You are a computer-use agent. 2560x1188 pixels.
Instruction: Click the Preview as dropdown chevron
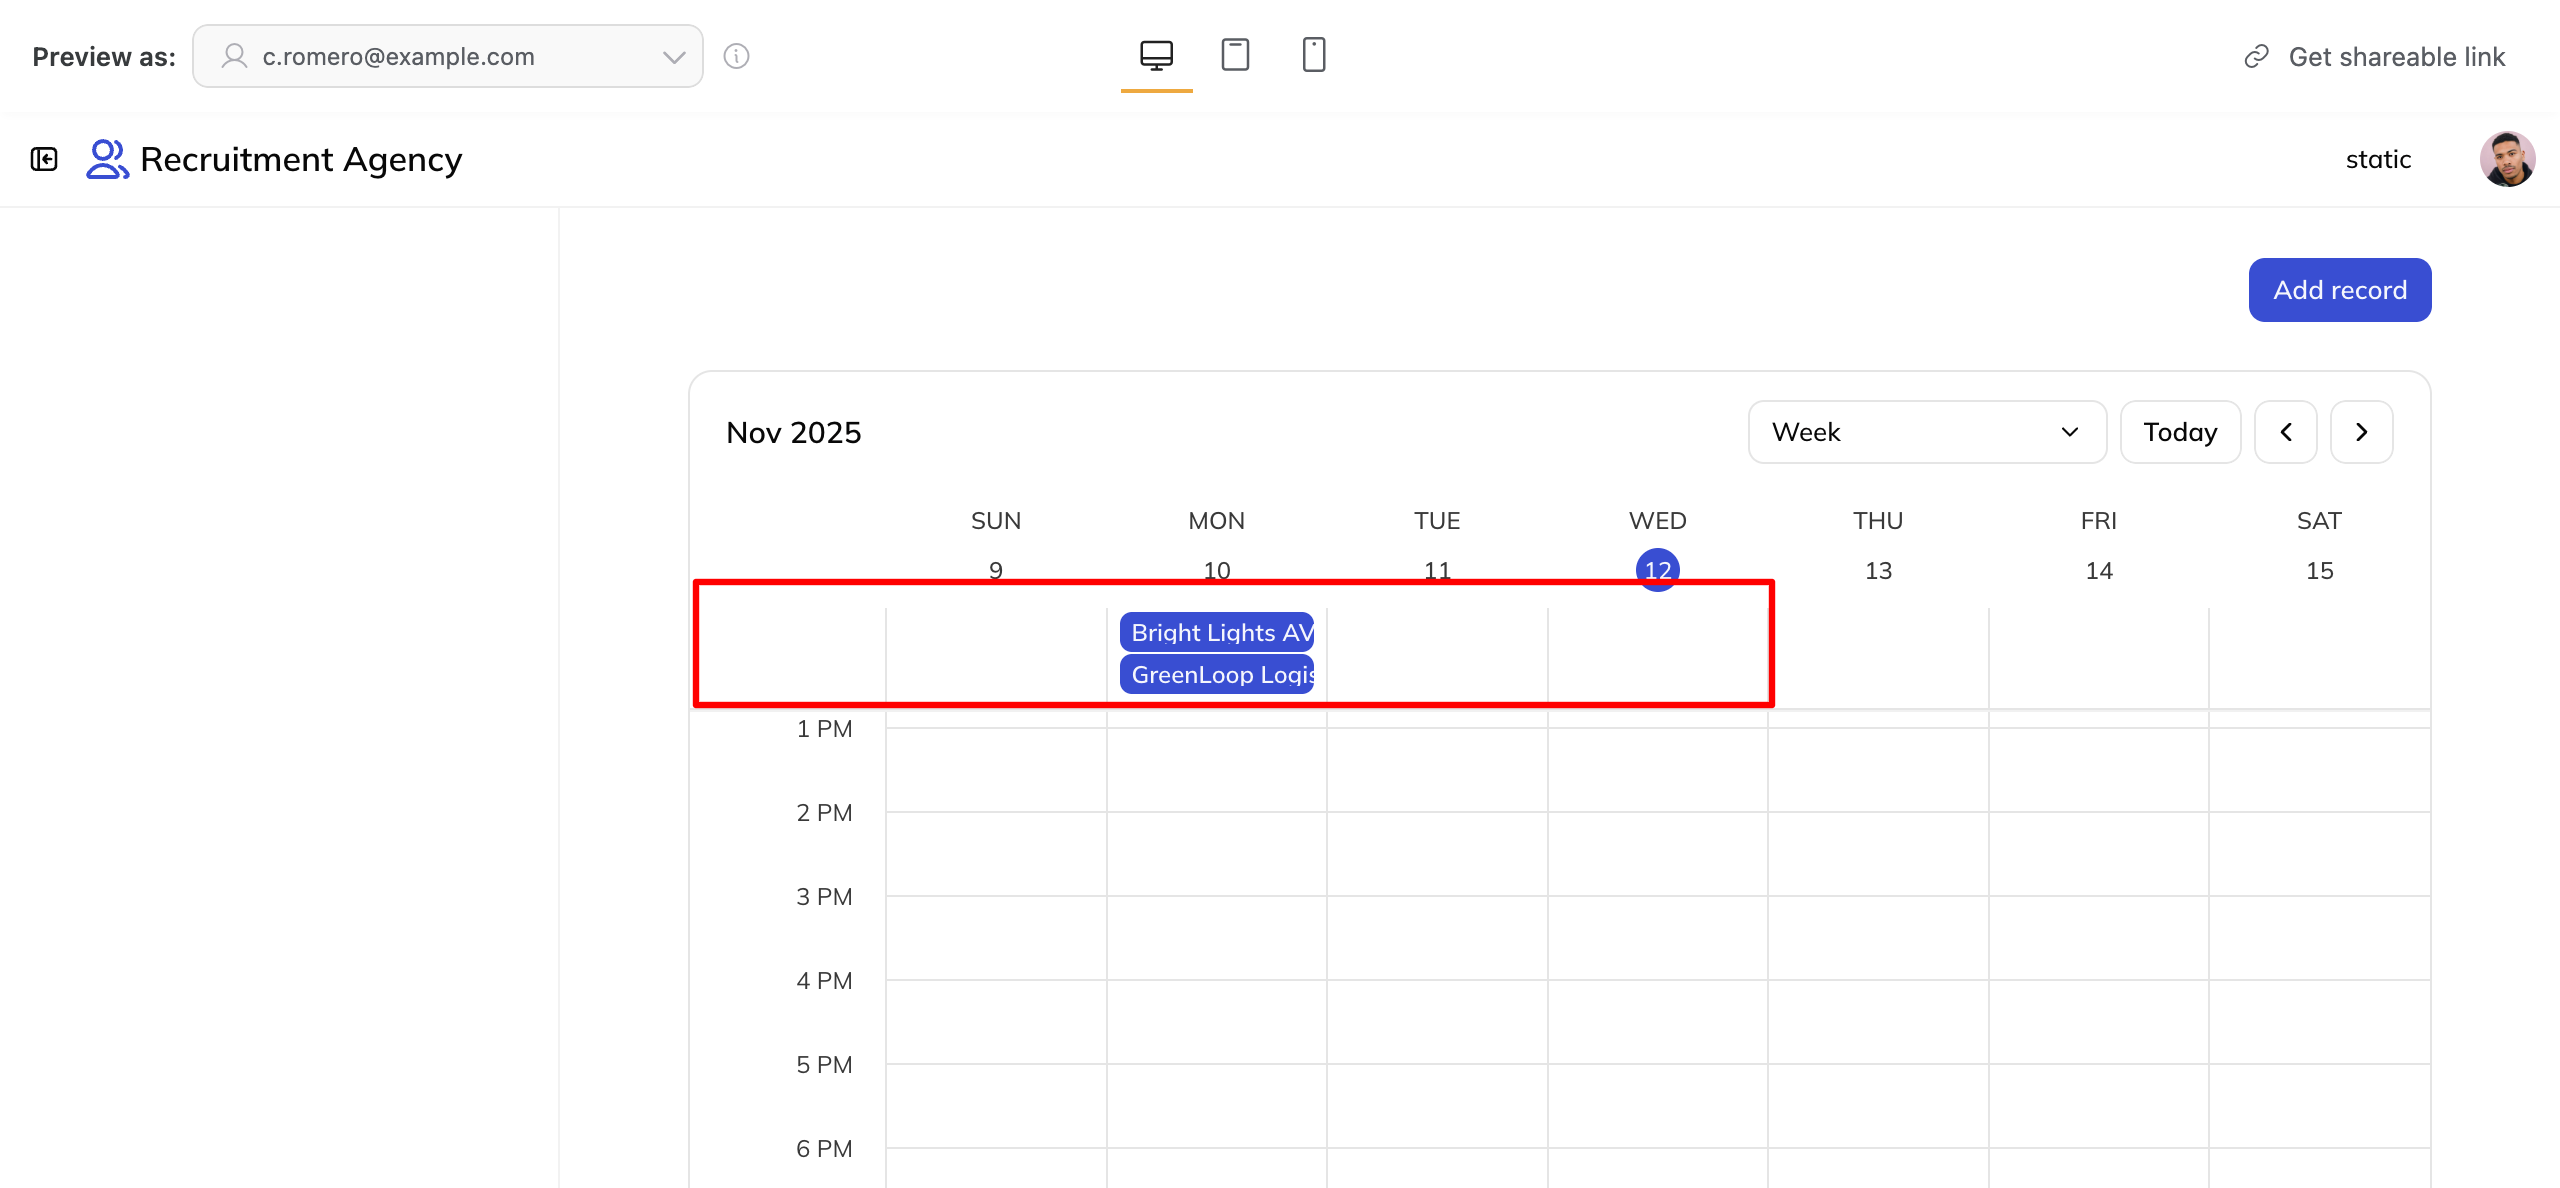(674, 57)
